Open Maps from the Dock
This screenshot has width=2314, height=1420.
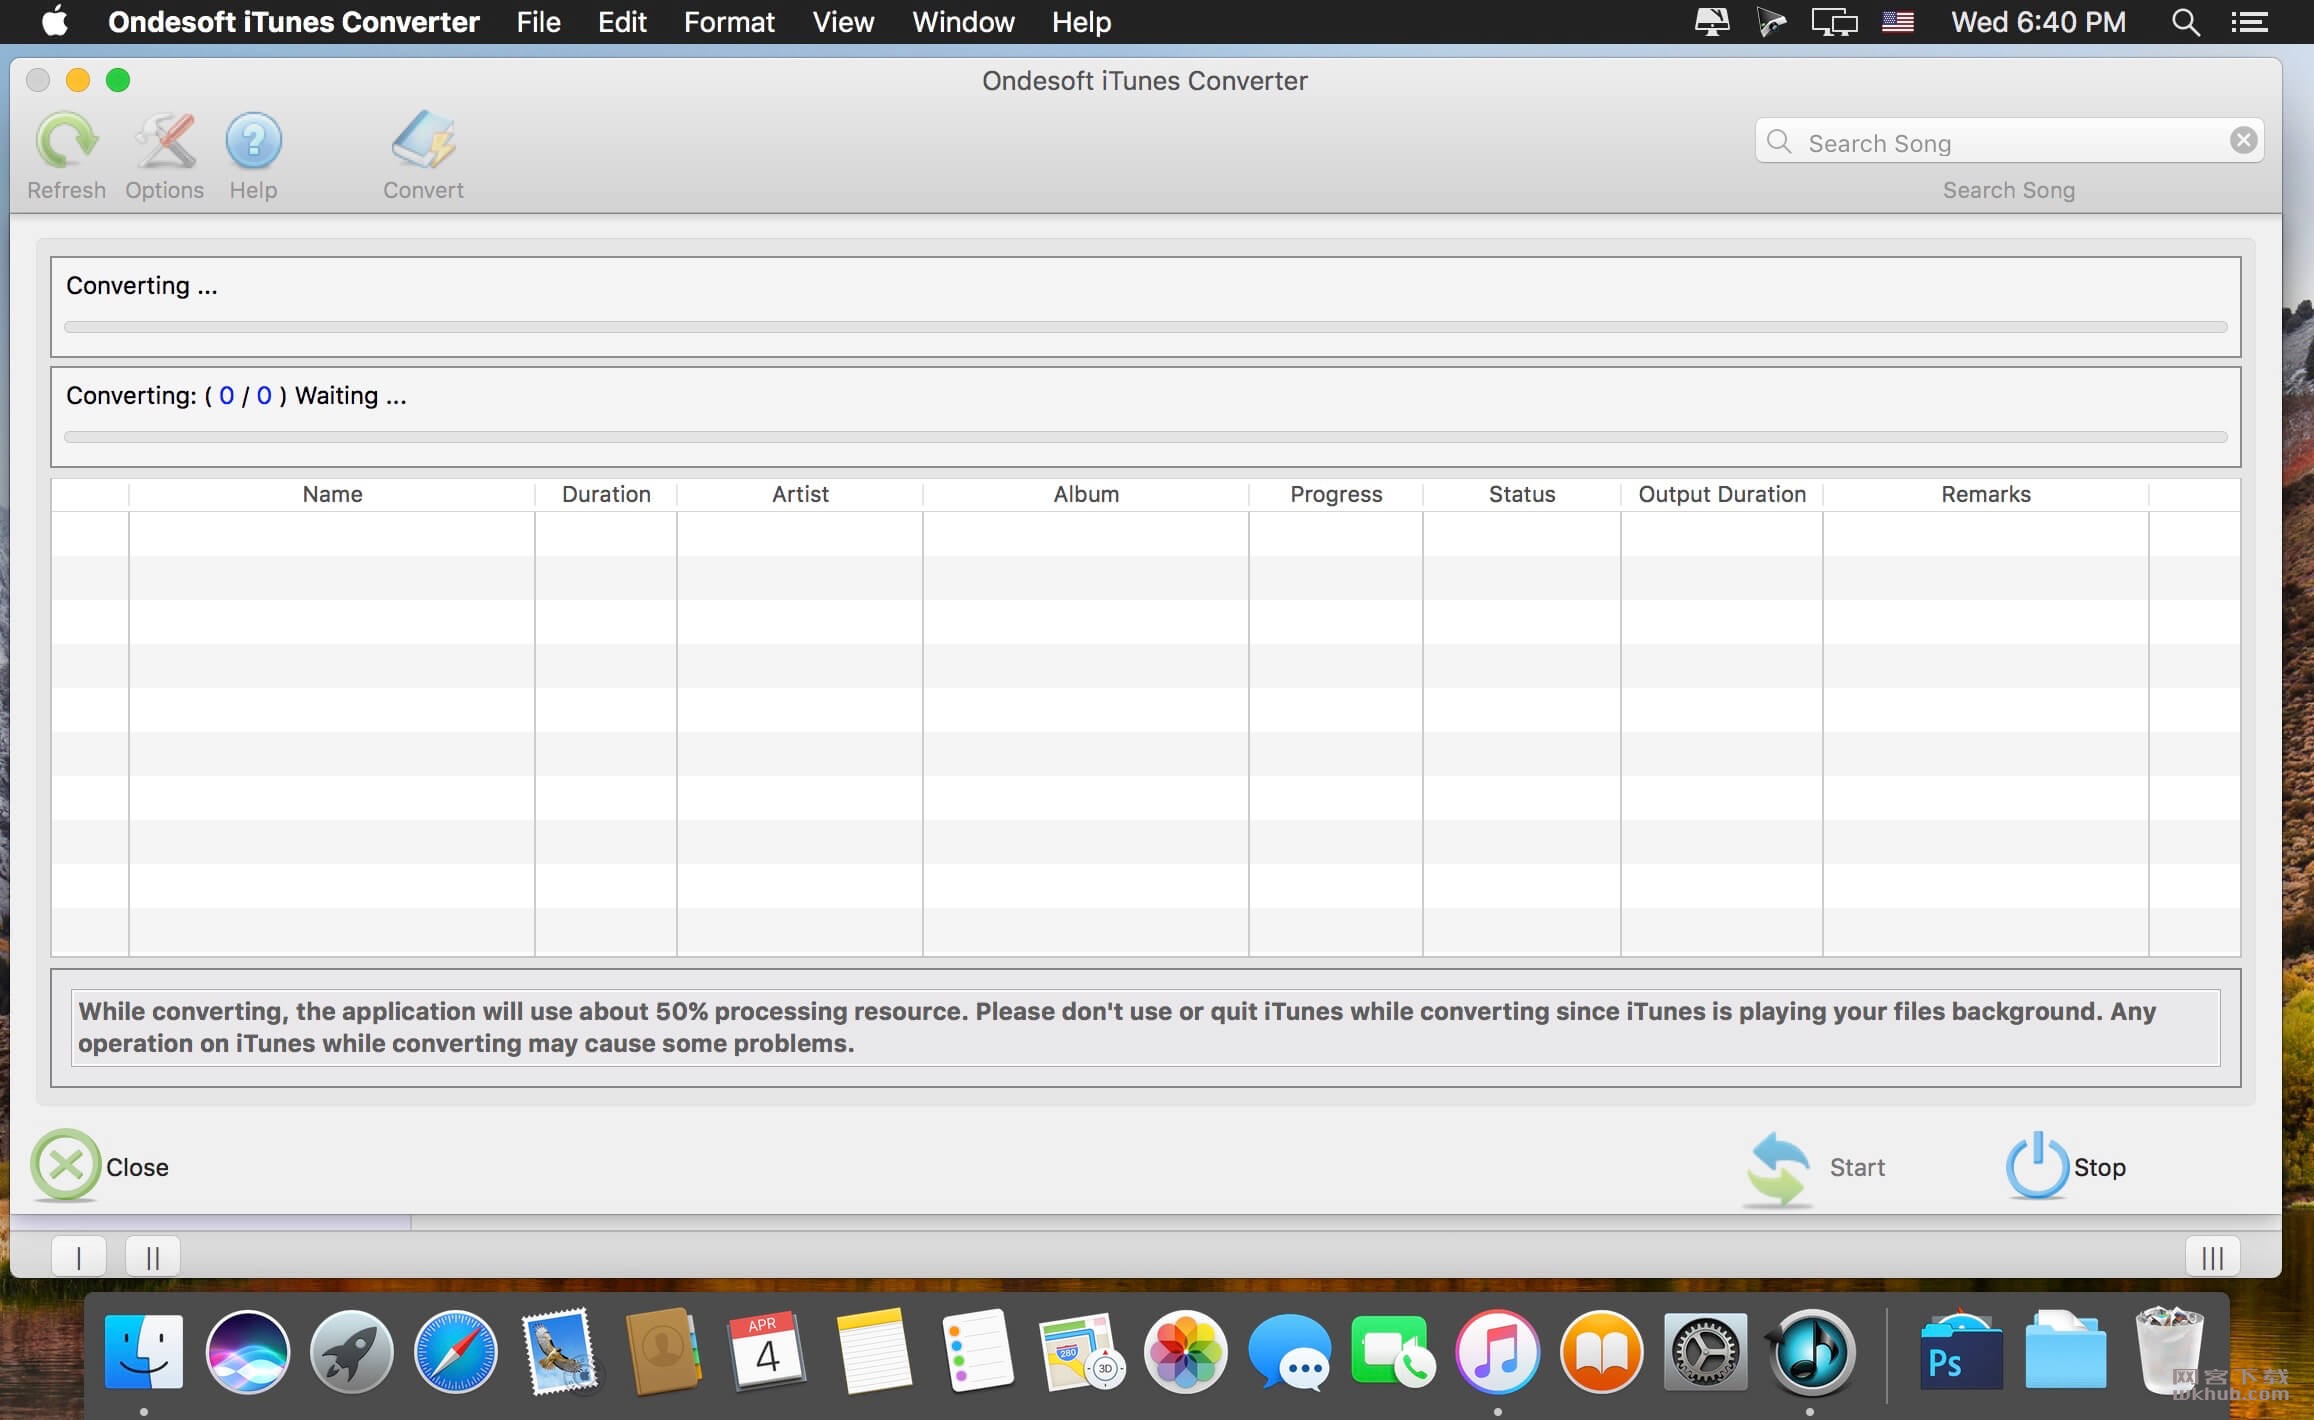pos(1082,1352)
